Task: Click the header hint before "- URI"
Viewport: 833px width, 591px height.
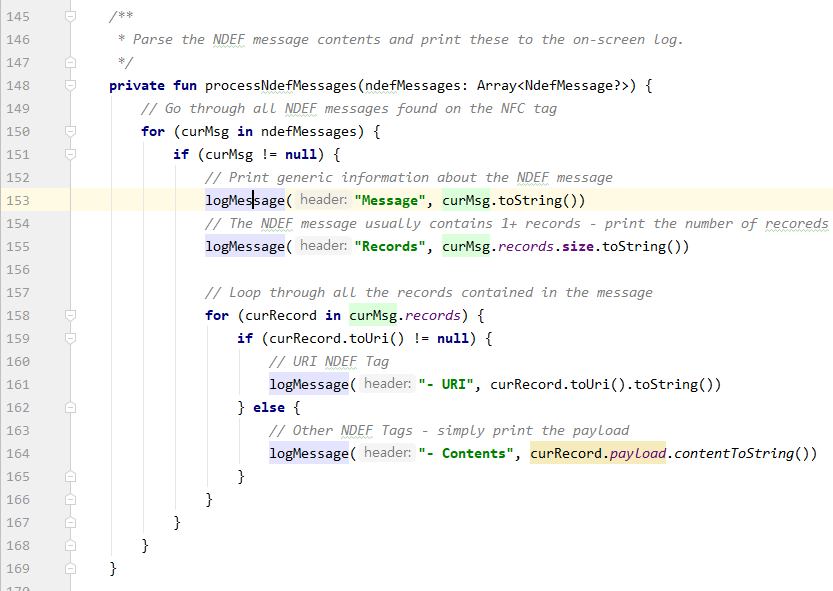Action: click(386, 385)
